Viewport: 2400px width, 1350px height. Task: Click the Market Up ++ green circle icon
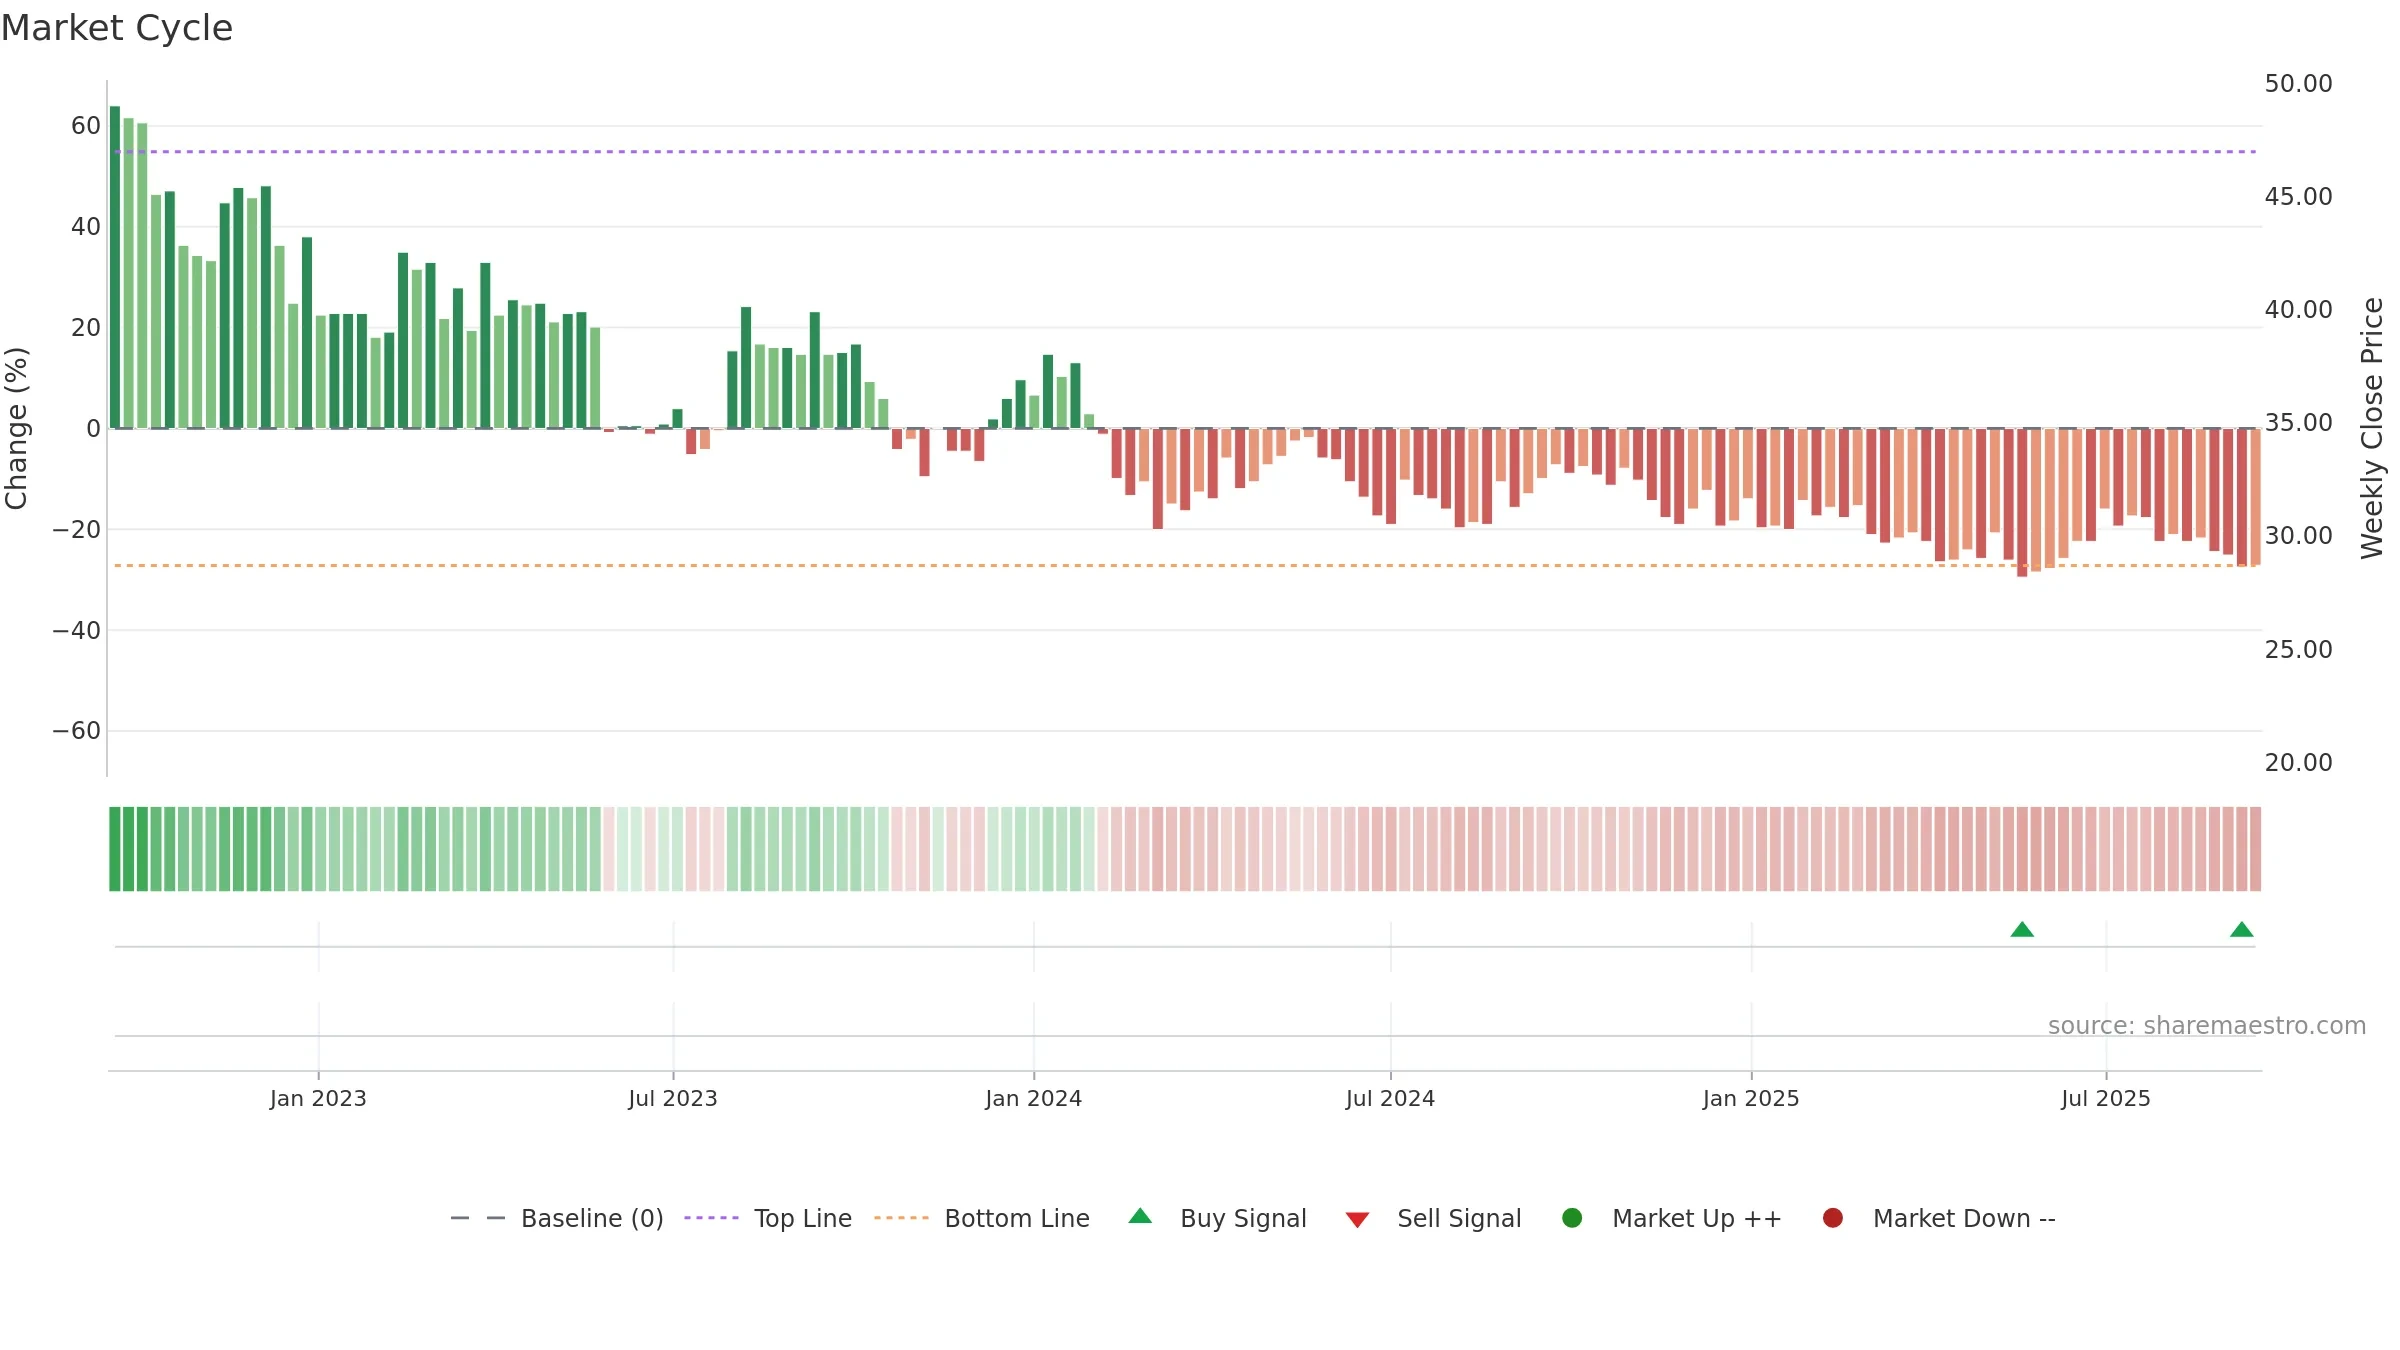[1572, 1218]
